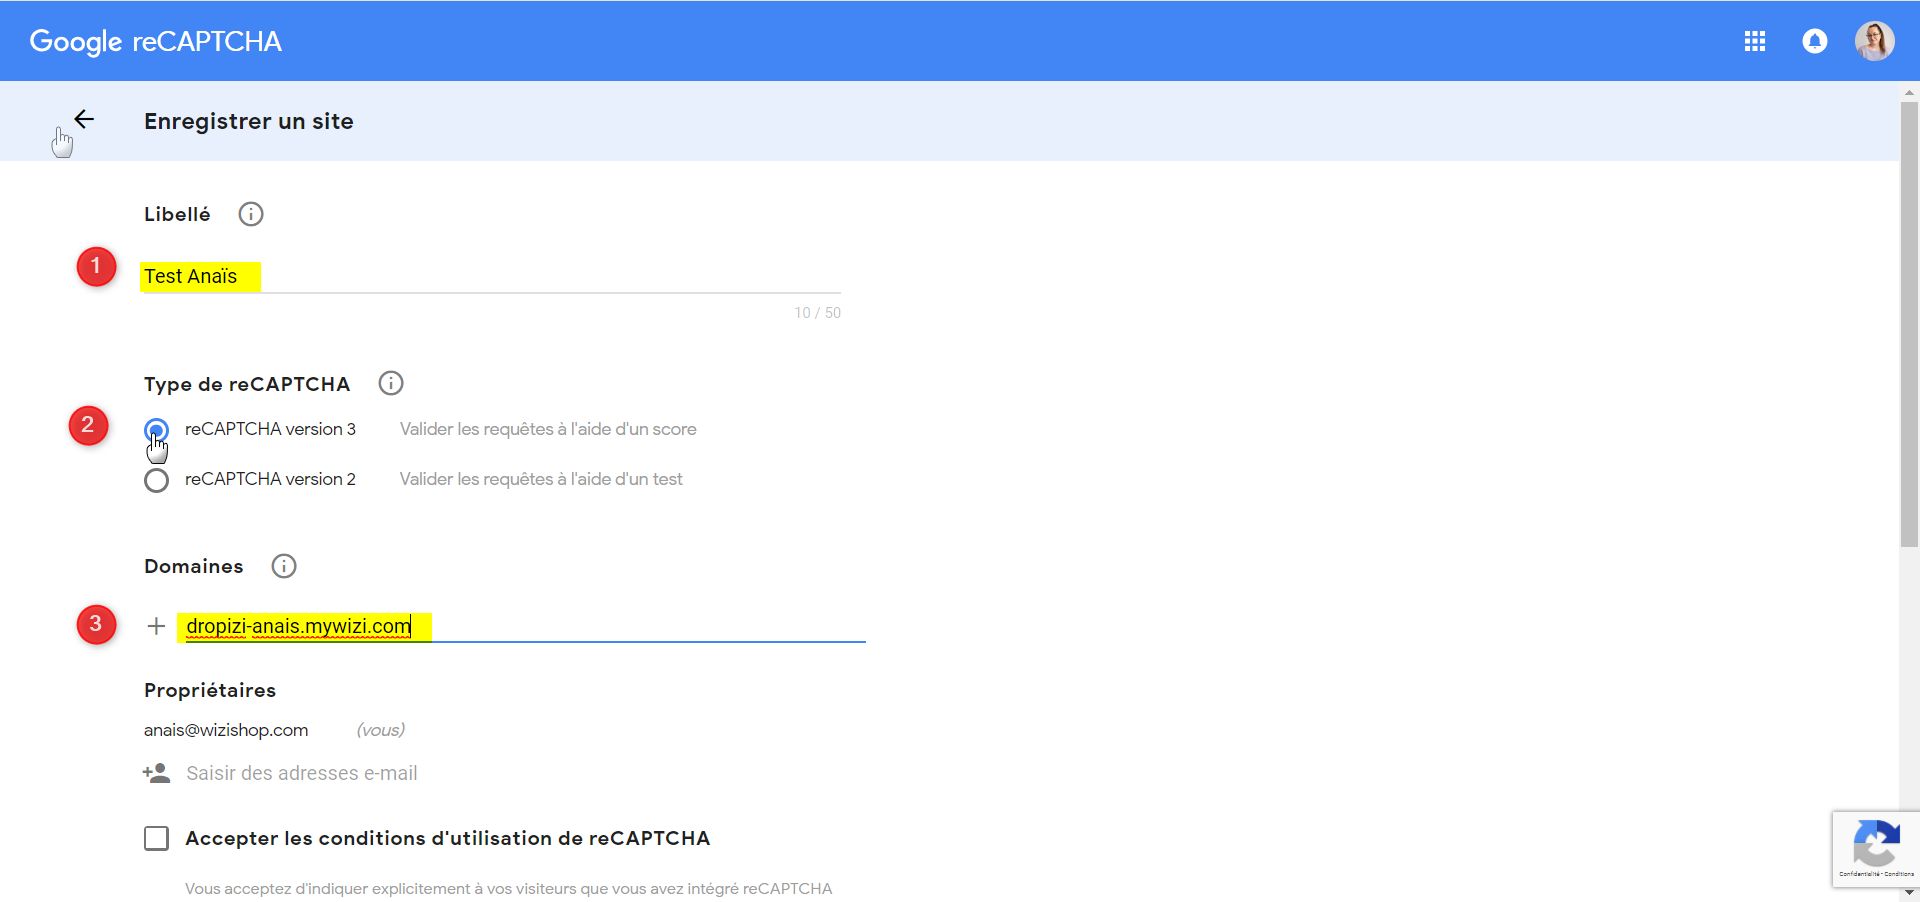Image resolution: width=1920 pixels, height=902 pixels.
Task: Click the 10 / 50 character counter
Action: 818,313
